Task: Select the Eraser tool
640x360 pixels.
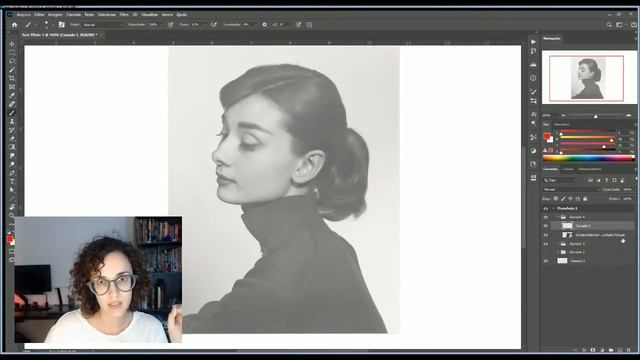Action: tap(12, 138)
